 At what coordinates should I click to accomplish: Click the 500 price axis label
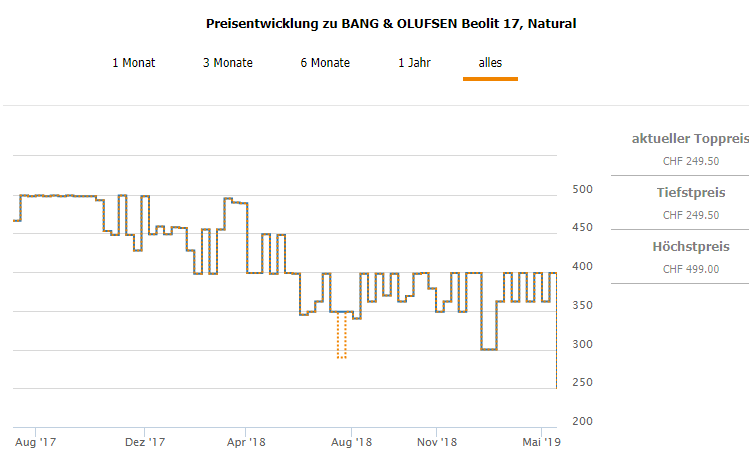(582, 189)
